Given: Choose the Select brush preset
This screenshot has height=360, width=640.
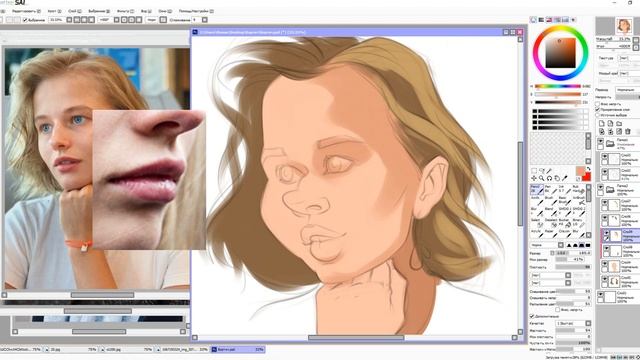Looking at the screenshot, I should [537, 223].
